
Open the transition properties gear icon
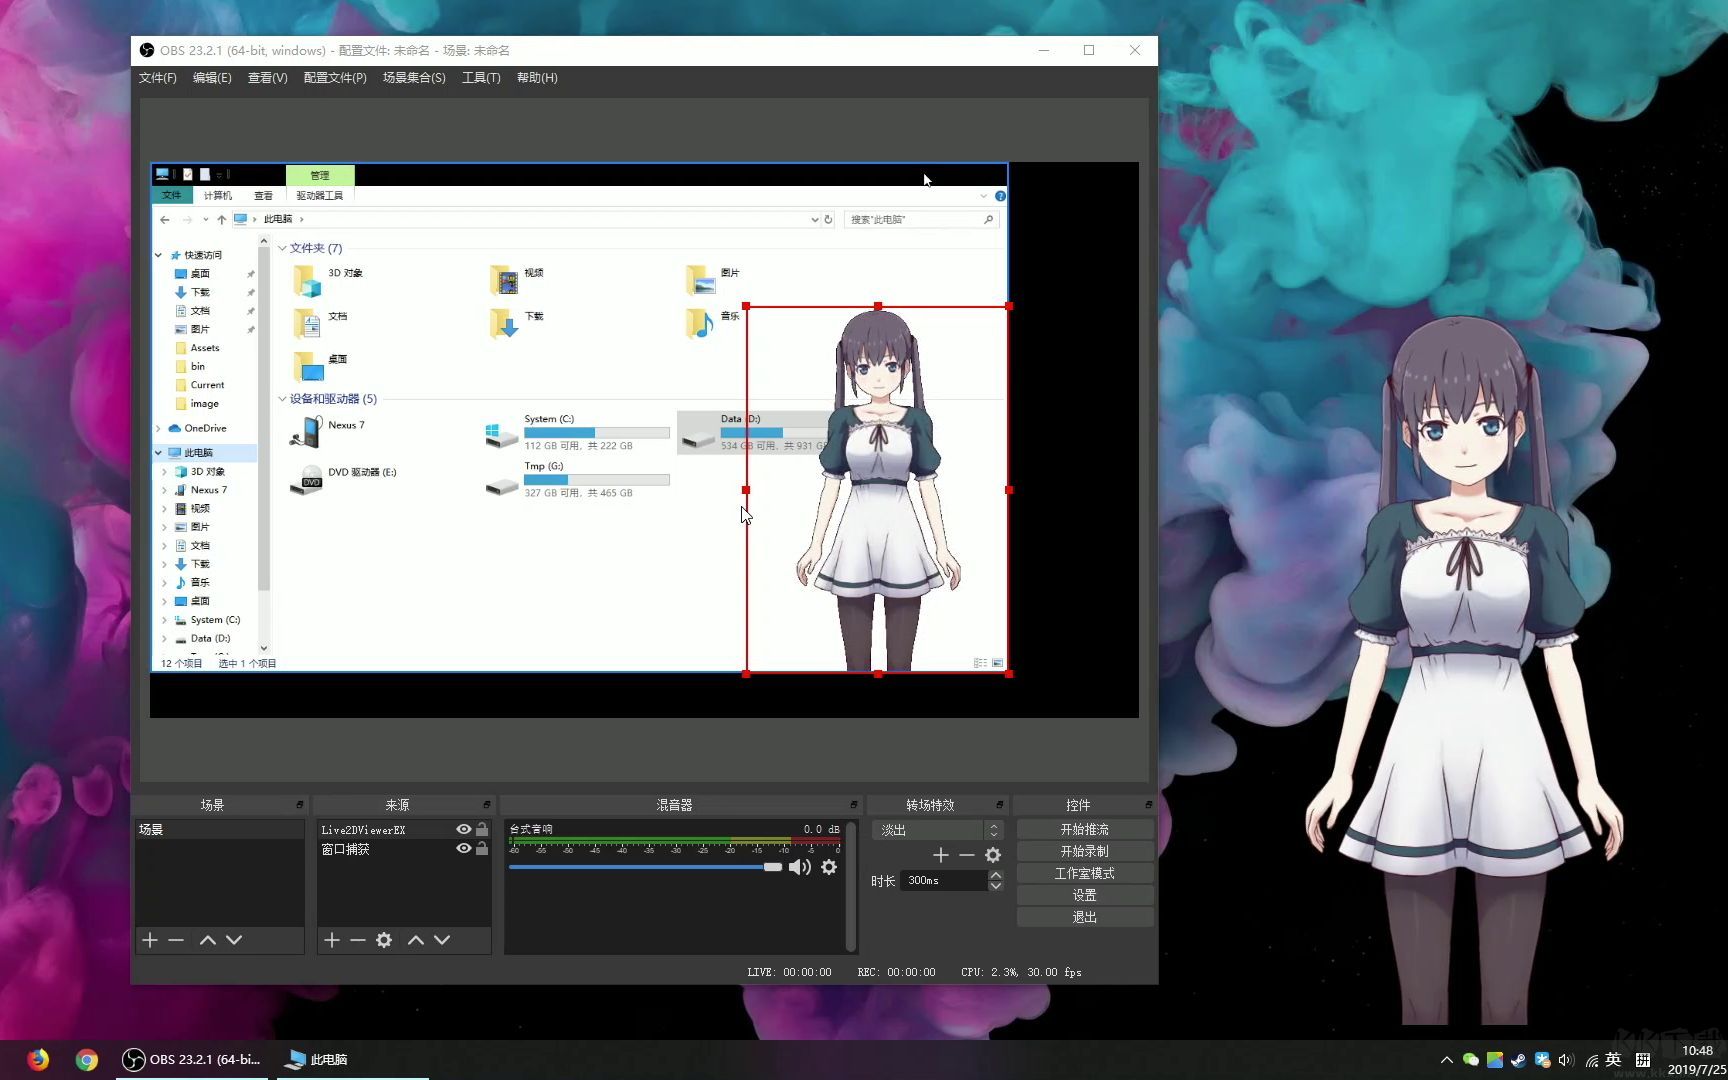point(993,855)
